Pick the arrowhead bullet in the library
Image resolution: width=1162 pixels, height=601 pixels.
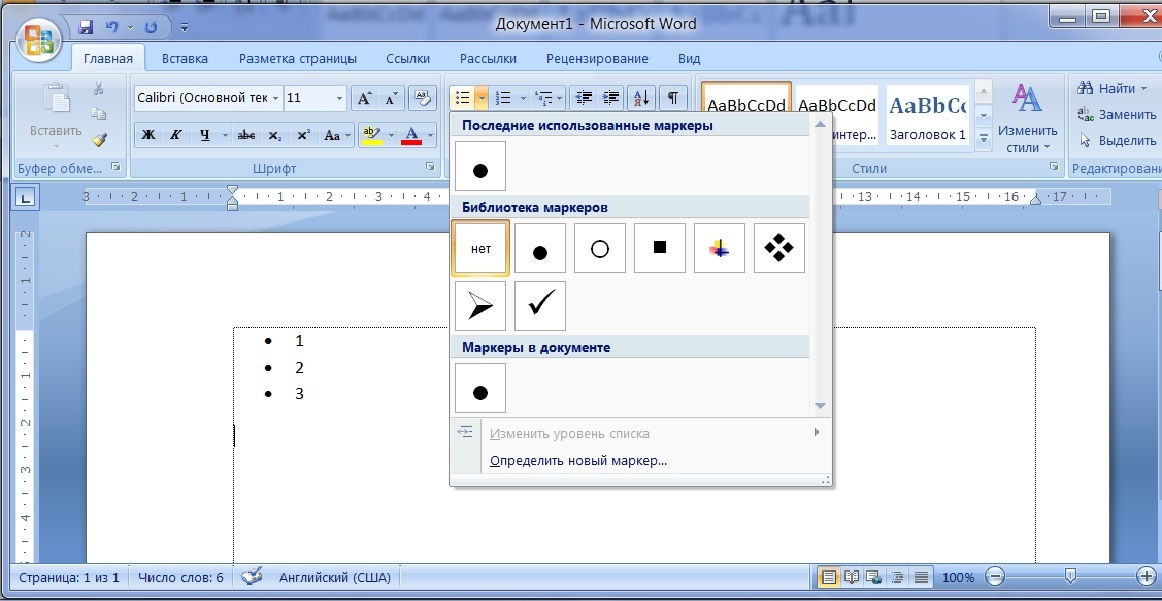480,306
